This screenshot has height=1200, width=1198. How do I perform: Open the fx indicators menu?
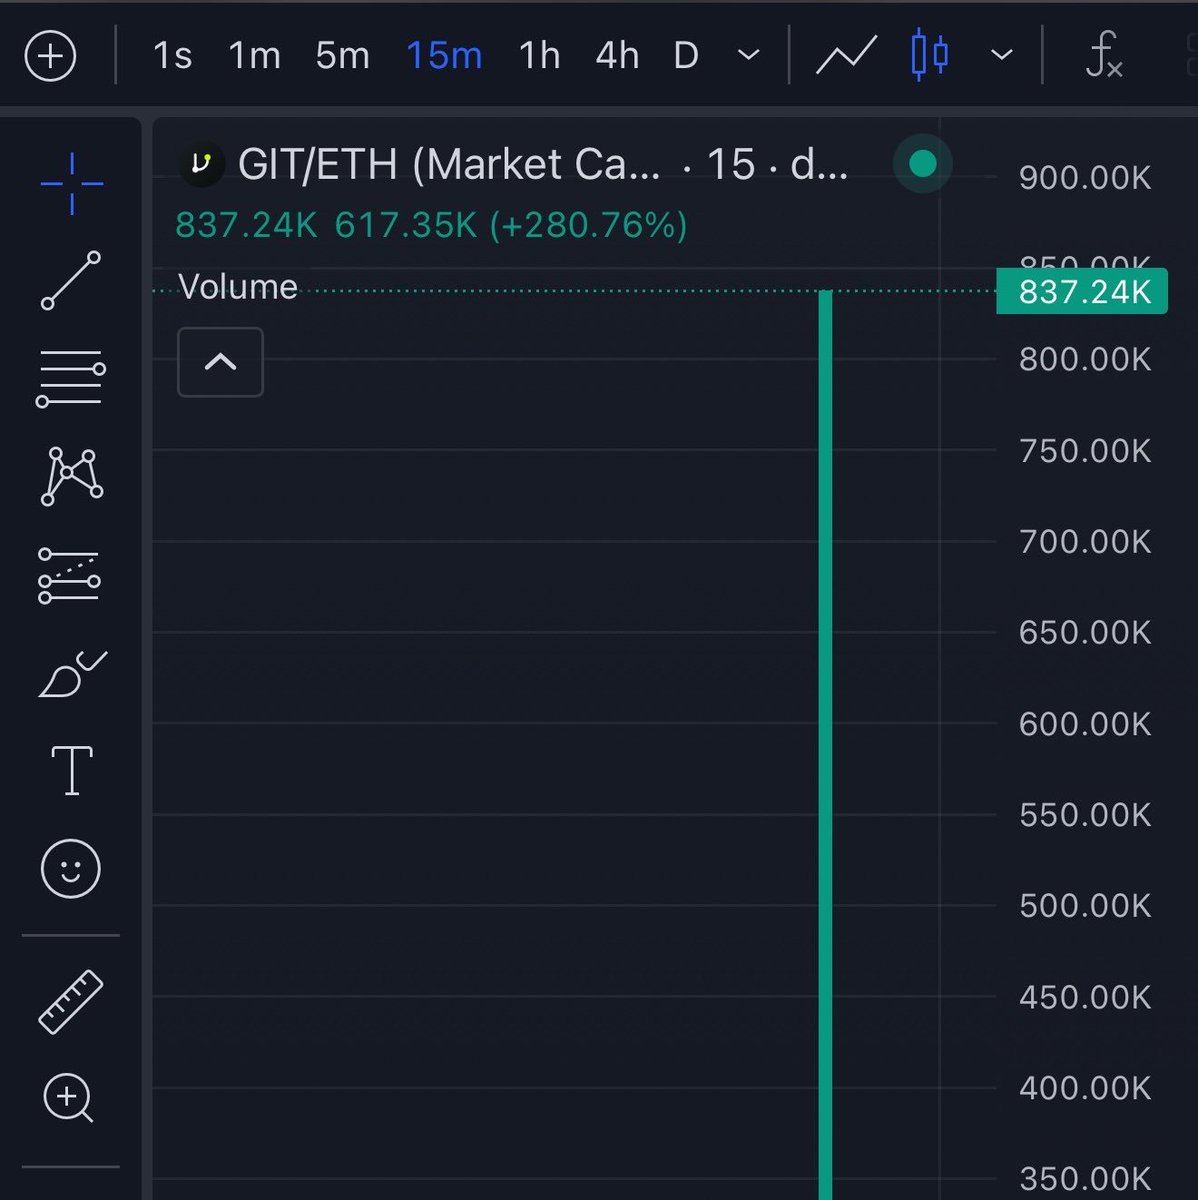(x=1104, y=56)
